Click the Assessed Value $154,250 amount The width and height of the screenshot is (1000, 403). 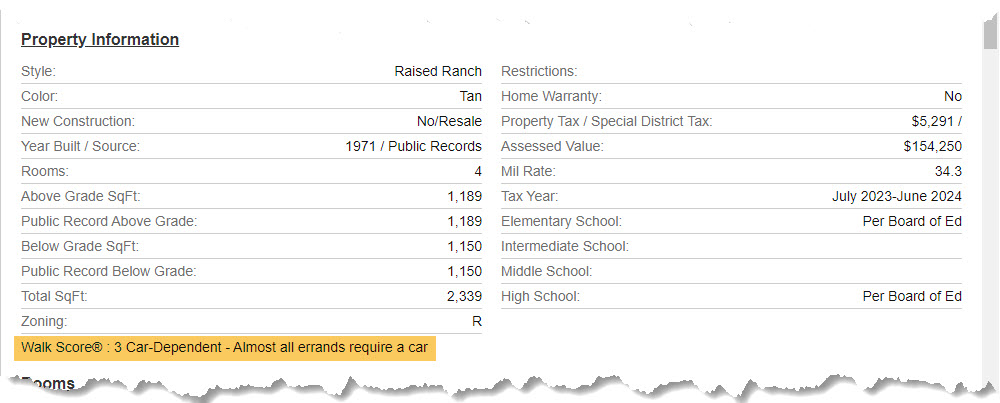point(932,146)
